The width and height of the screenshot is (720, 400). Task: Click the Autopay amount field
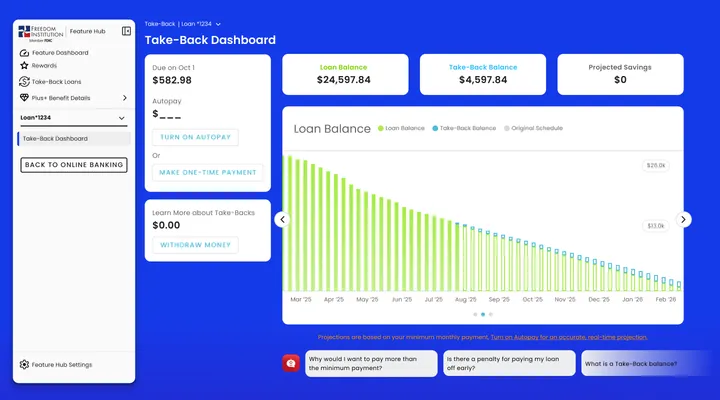coord(167,114)
